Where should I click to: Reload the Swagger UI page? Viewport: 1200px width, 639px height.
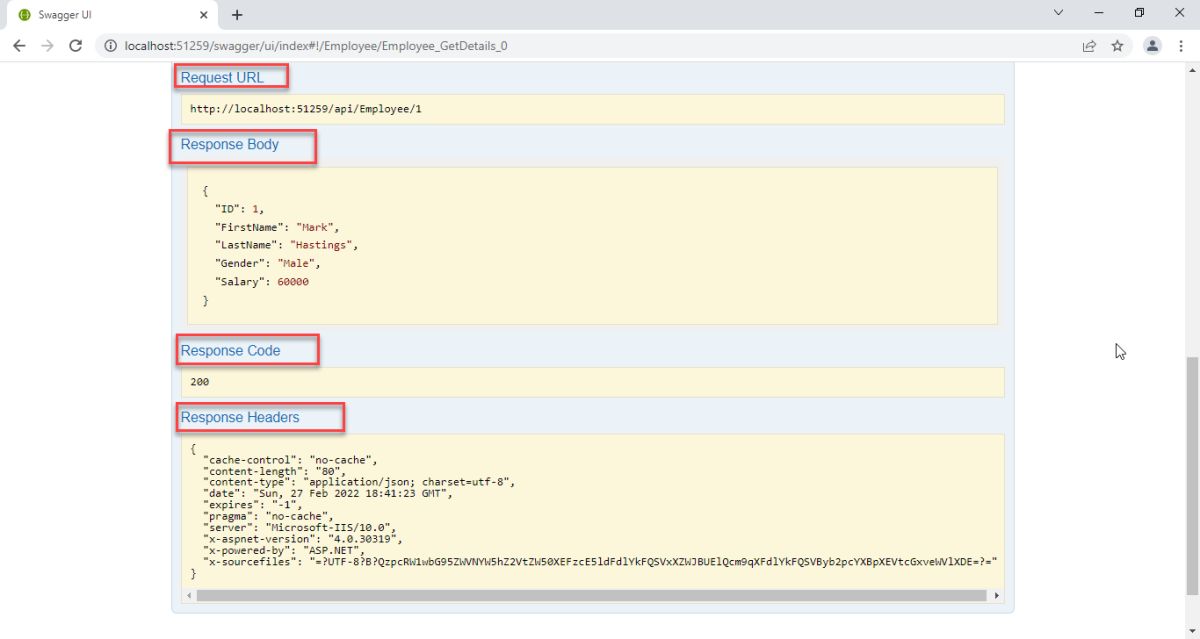(x=75, y=46)
